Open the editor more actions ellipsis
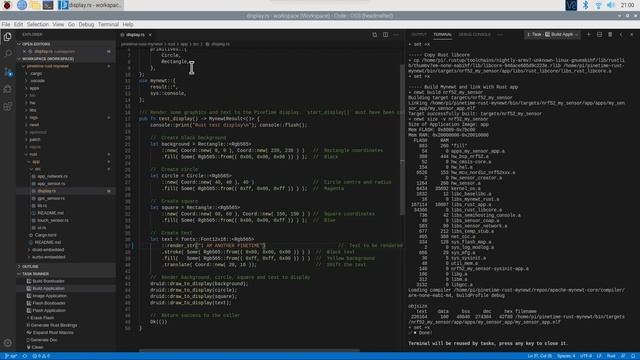The width and height of the screenshot is (640, 360). click(396, 35)
